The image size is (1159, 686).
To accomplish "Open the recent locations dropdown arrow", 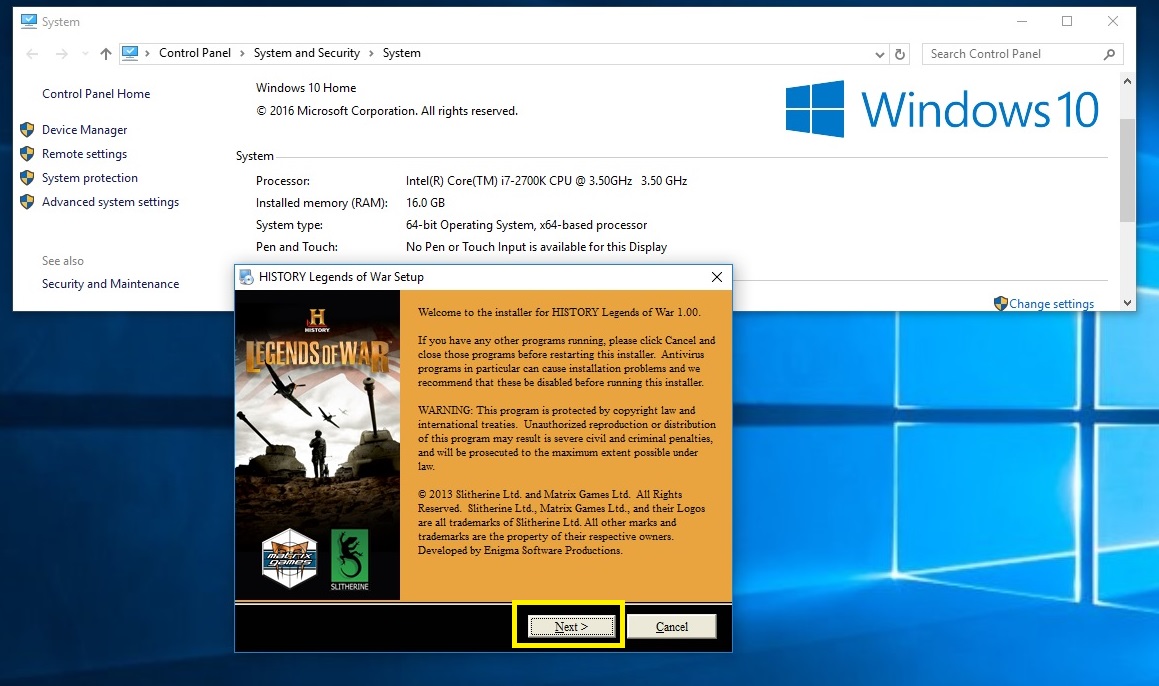I will pyautogui.click(x=85, y=53).
